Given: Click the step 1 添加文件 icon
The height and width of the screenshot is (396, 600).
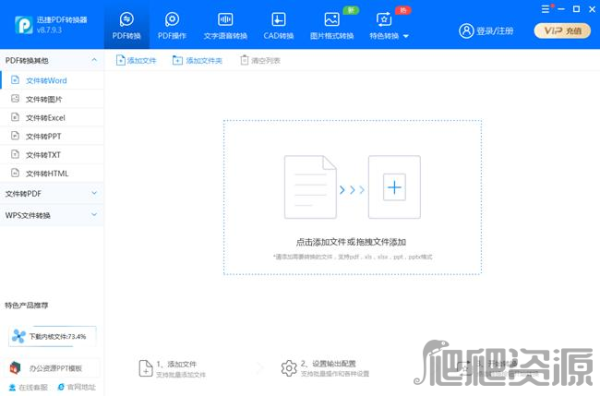Looking at the screenshot, I should (x=145, y=368).
